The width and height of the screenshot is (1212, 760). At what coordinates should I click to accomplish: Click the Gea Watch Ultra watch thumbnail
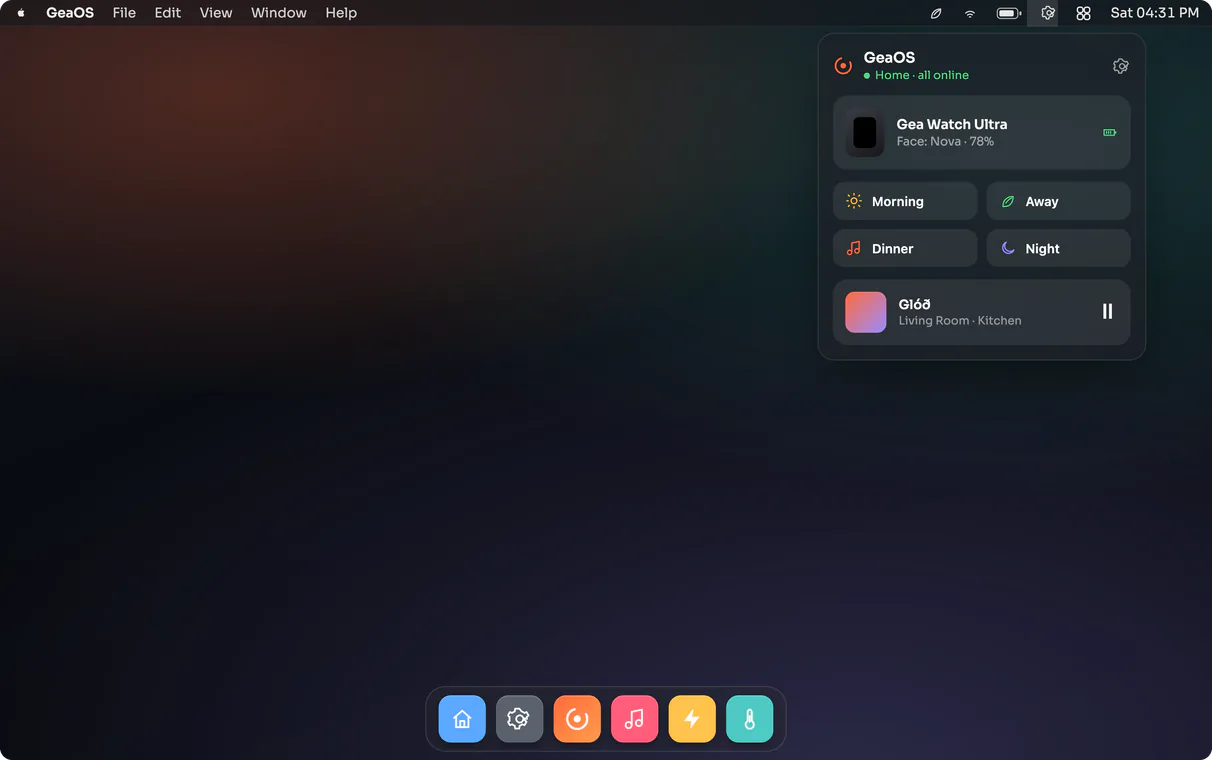(865, 133)
